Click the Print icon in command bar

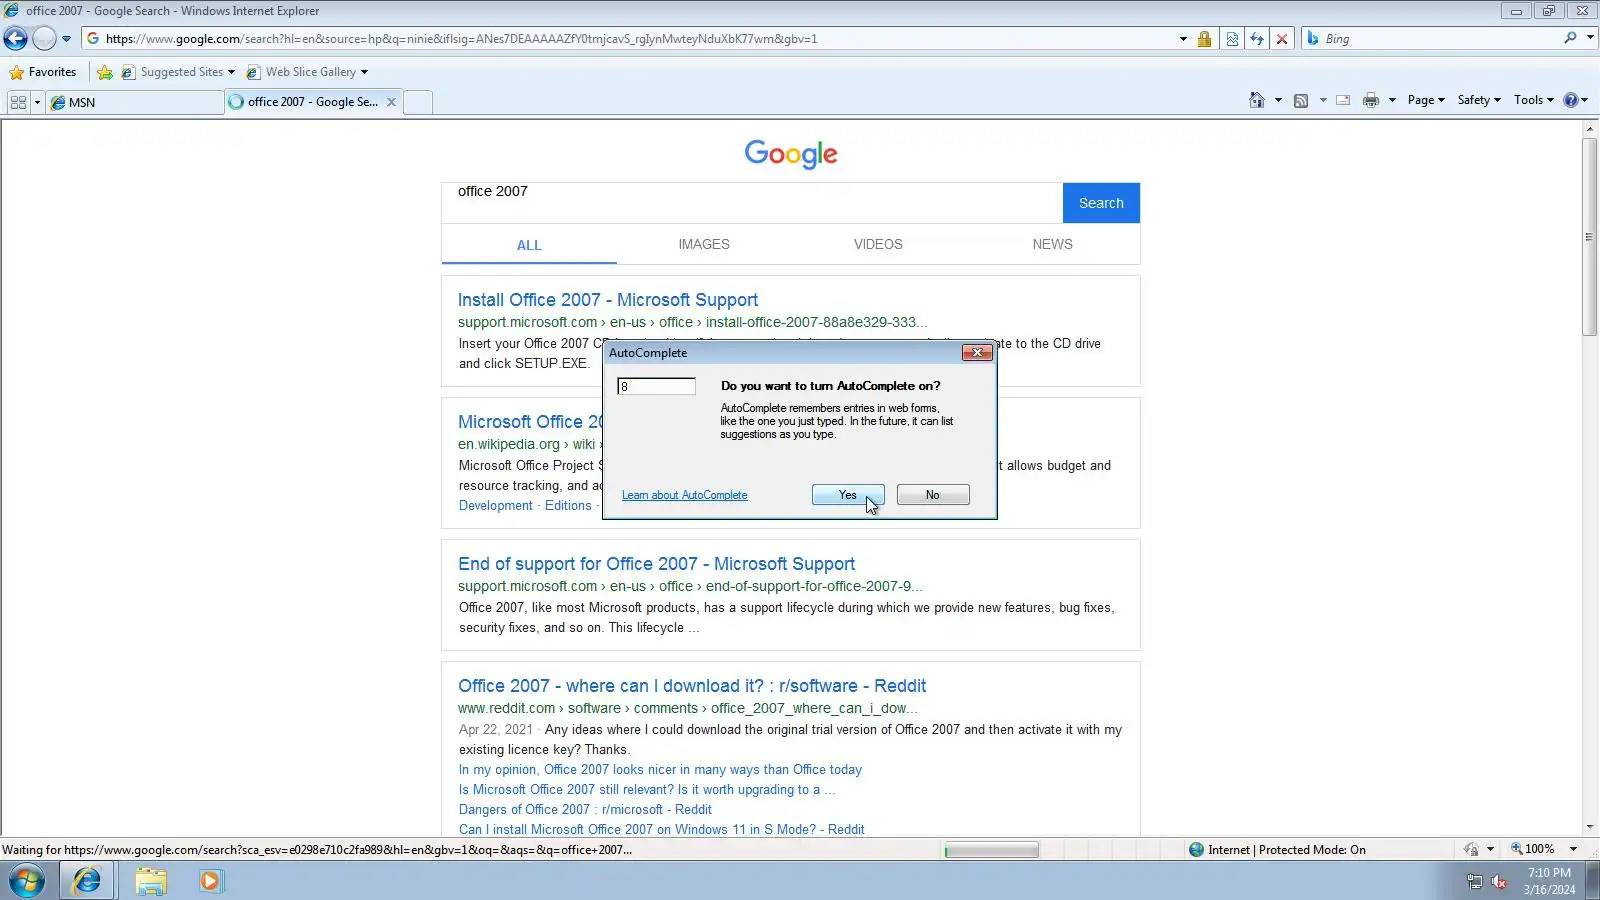click(x=1371, y=100)
